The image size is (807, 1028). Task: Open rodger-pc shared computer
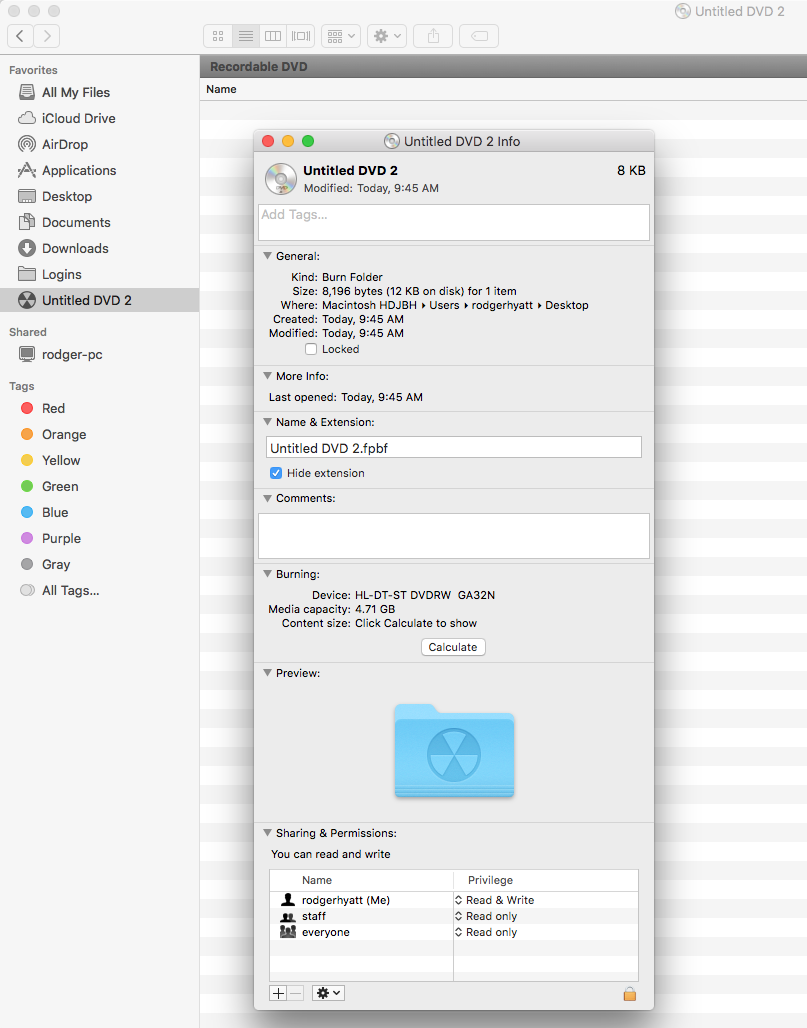pyautogui.click(x=100, y=355)
